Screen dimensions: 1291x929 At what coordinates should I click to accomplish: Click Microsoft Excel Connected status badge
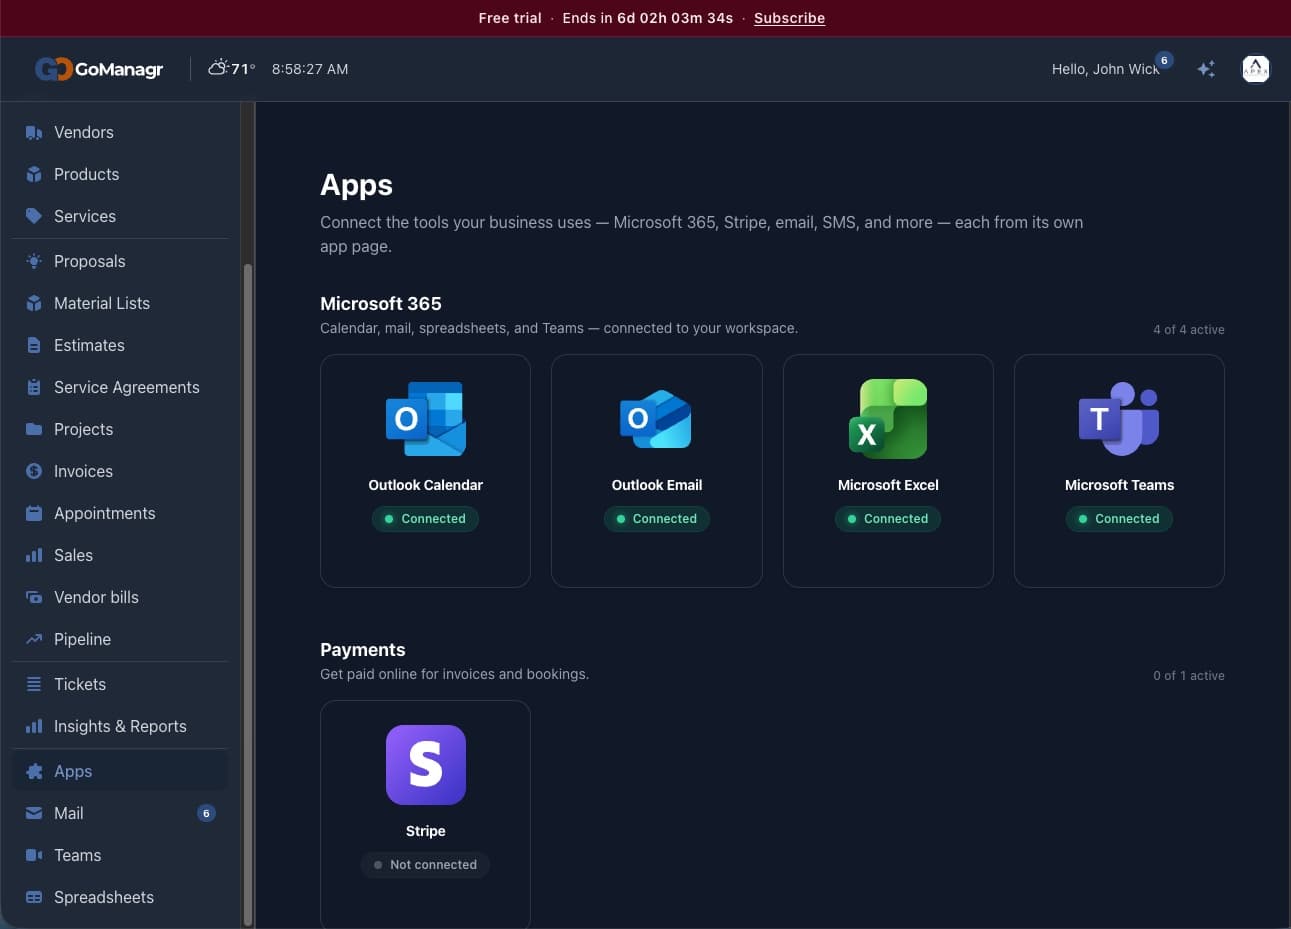[888, 519]
